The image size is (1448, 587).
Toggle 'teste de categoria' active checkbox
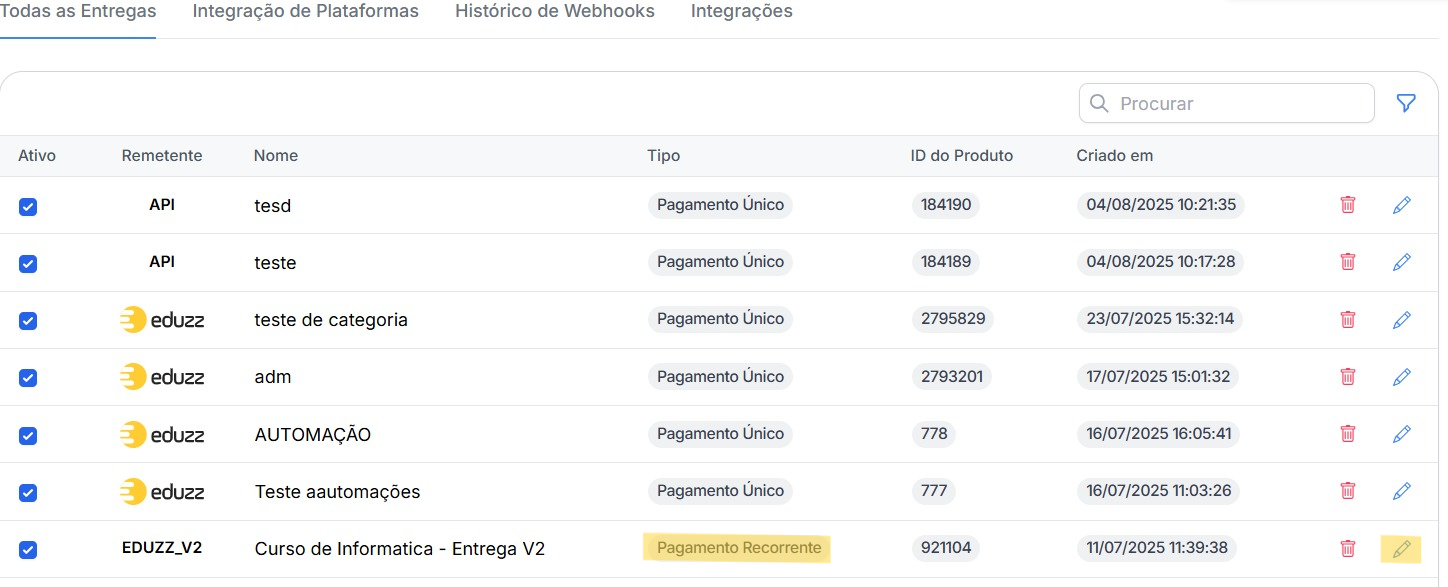point(28,321)
